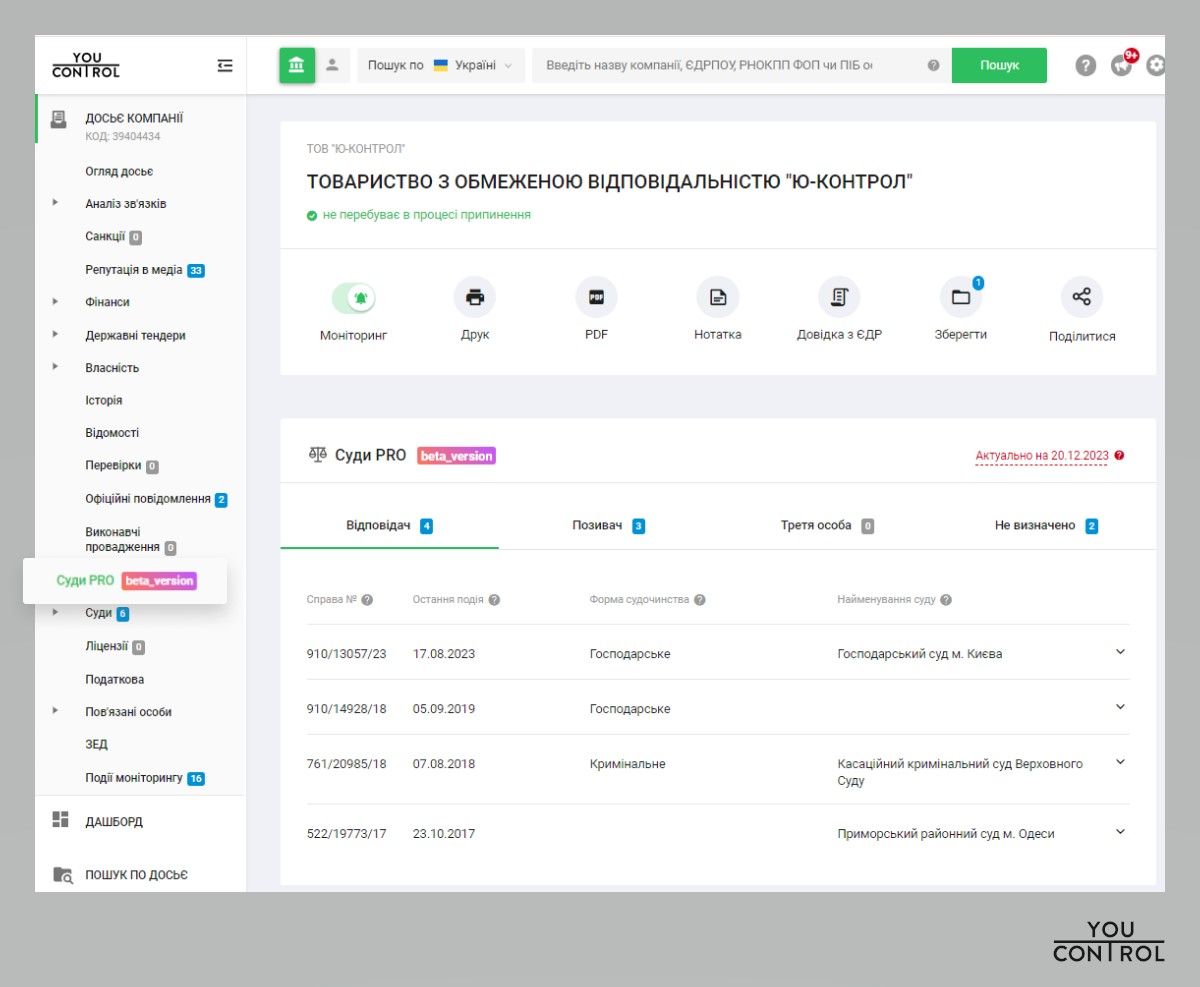Switch search to company mode (bank icon)
This screenshot has width=1200, height=987.
point(297,65)
